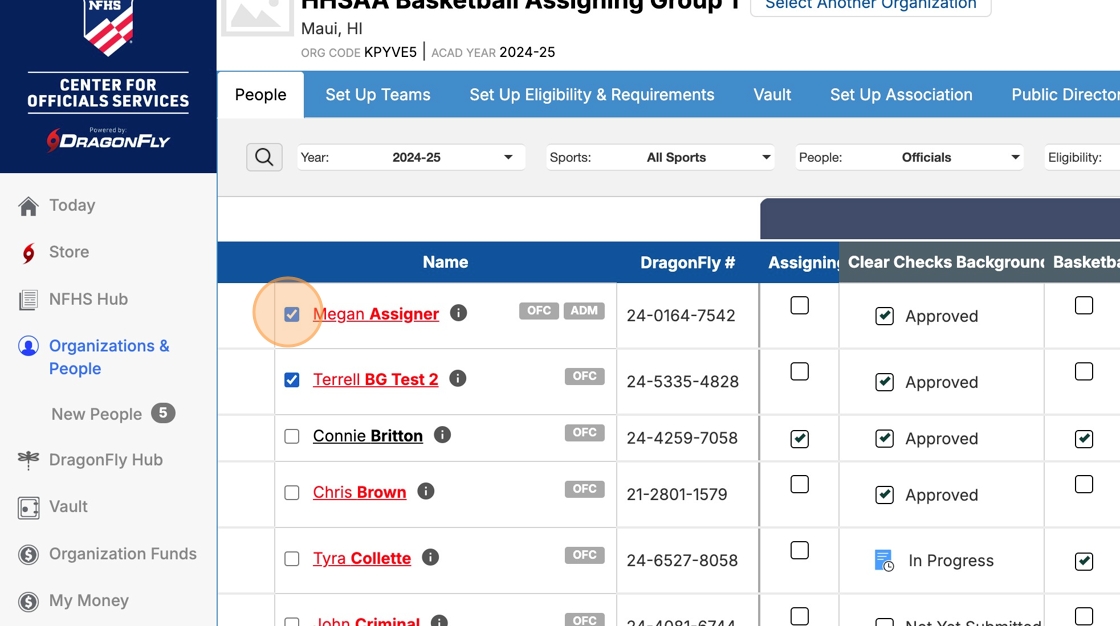Open the Today home icon
The width and height of the screenshot is (1120, 626).
29,206
